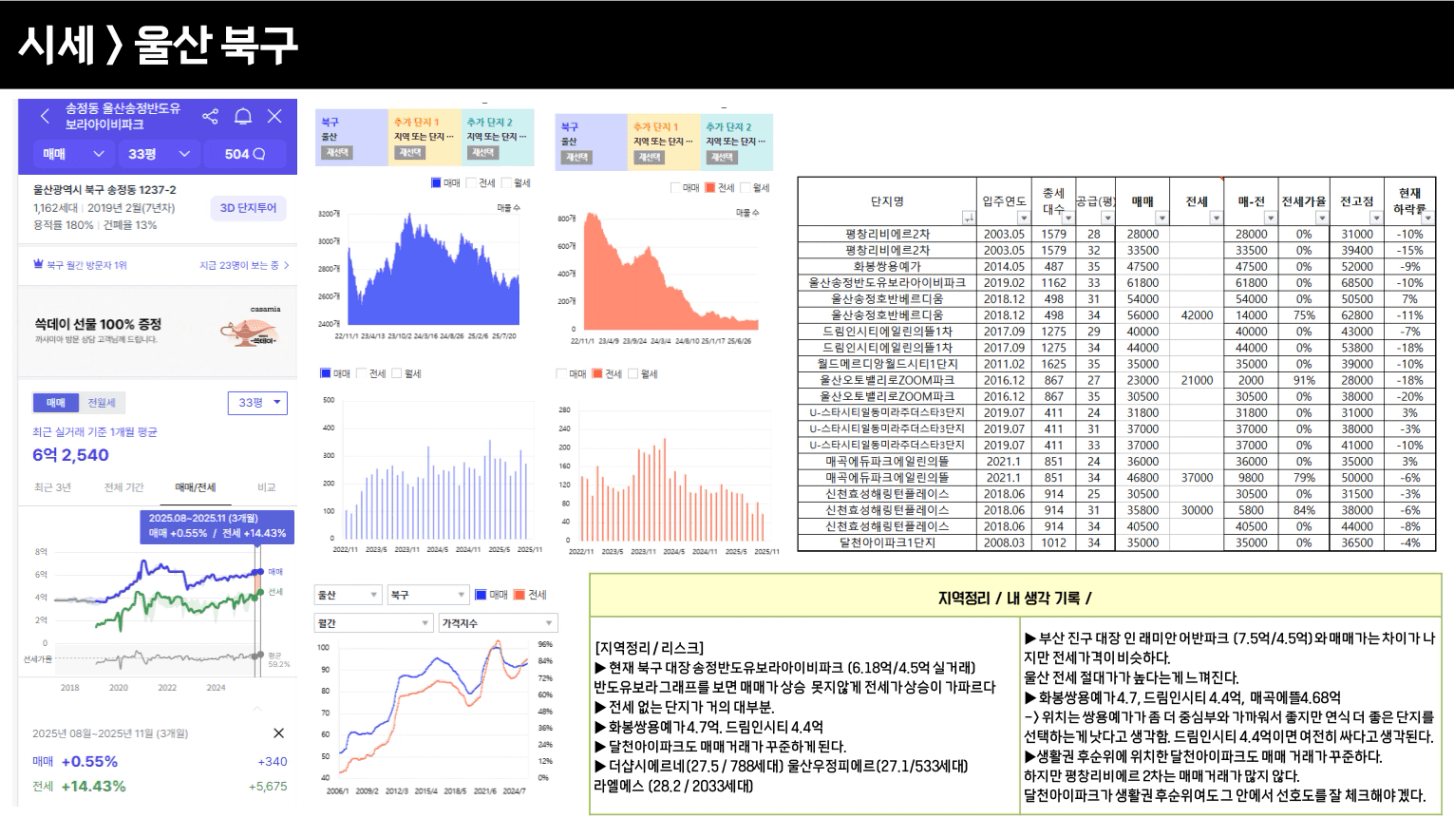The height and width of the screenshot is (818, 1454).
Task: Switch to the 전월세 tab
Action: pos(101,403)
